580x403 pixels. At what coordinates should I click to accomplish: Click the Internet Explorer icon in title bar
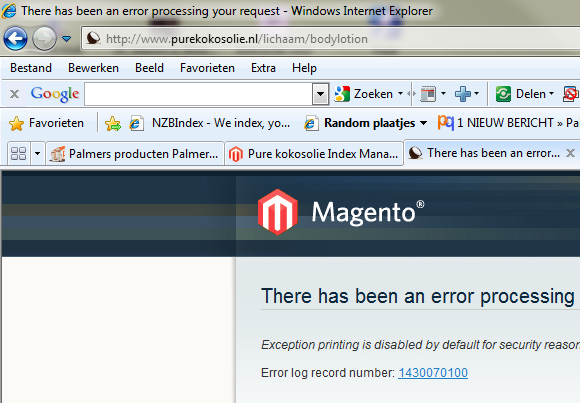pyautogui.click(x=9, y=11)
